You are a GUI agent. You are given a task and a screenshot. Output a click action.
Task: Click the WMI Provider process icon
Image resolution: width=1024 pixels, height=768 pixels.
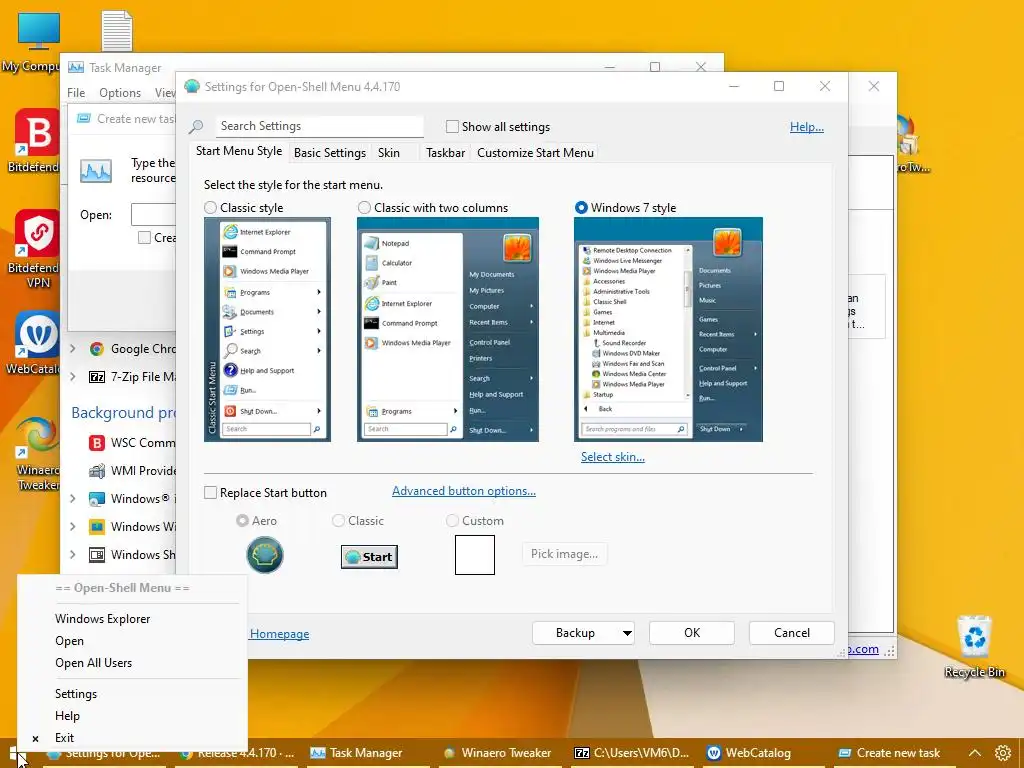point(97,471)
